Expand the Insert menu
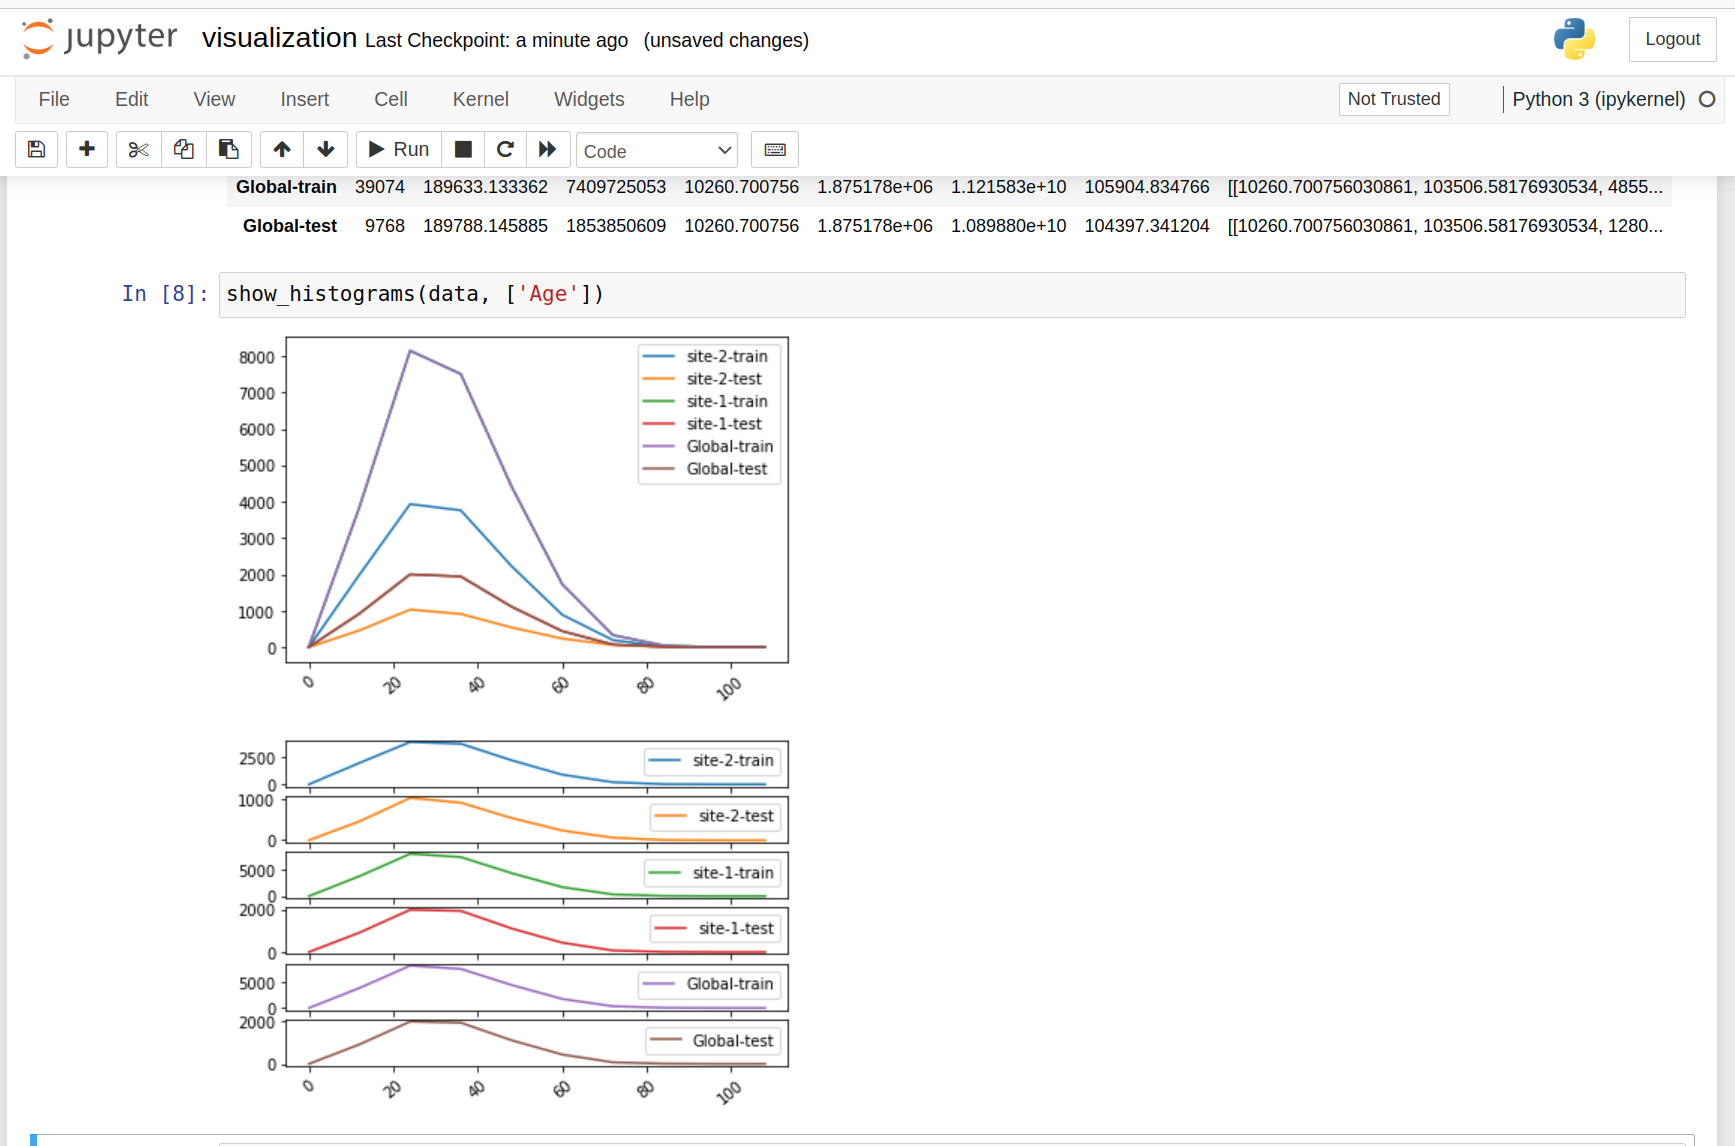The width and height of the screenshot is (1735, 1146). coord(305,99)
